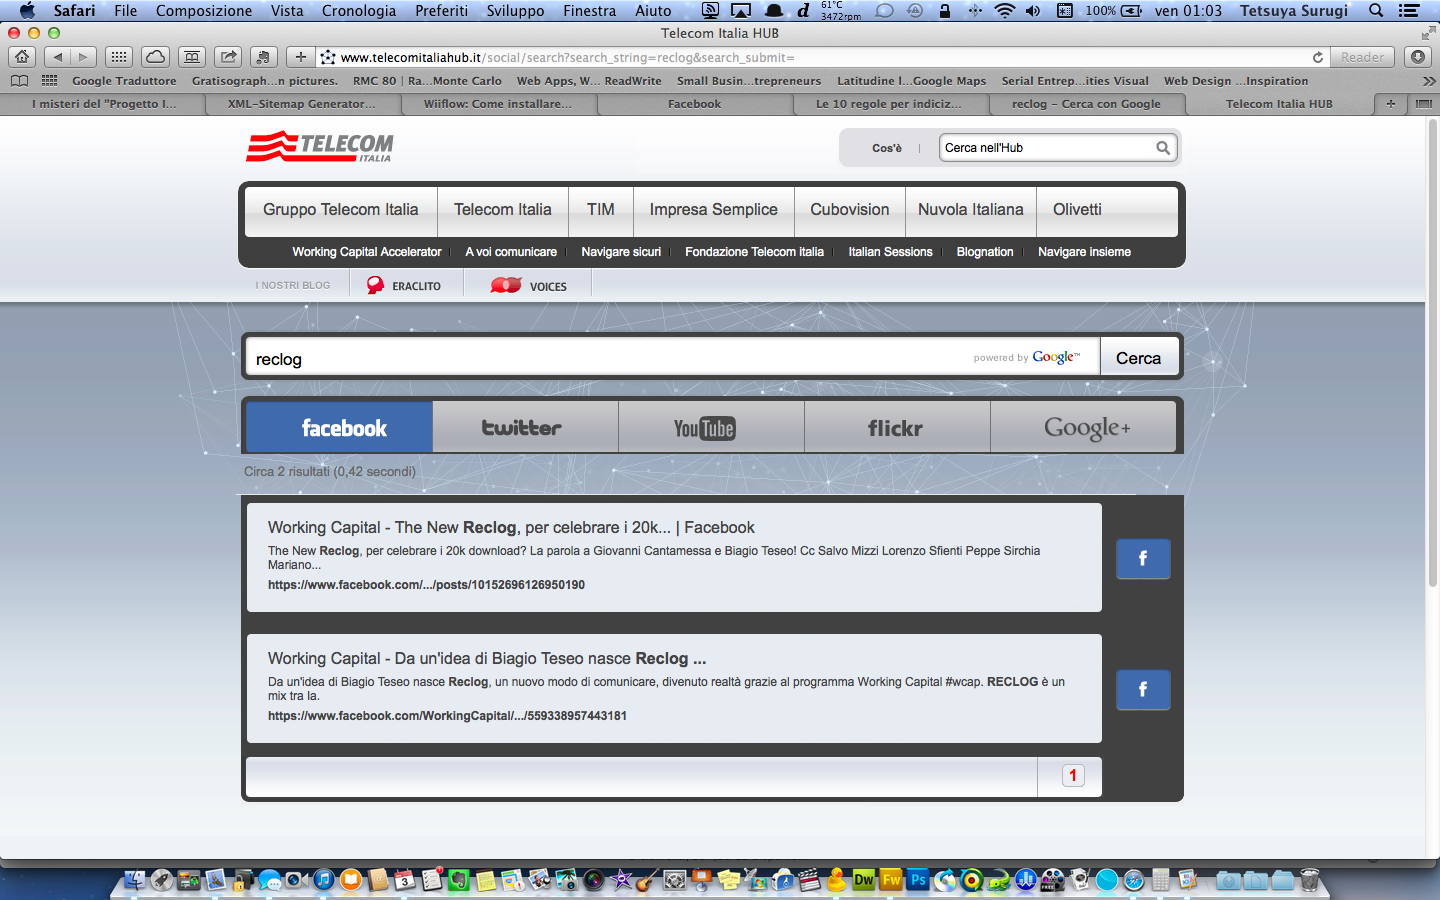Reload page with the refresh icon
1440x900 pixels.
[1318, 57]
